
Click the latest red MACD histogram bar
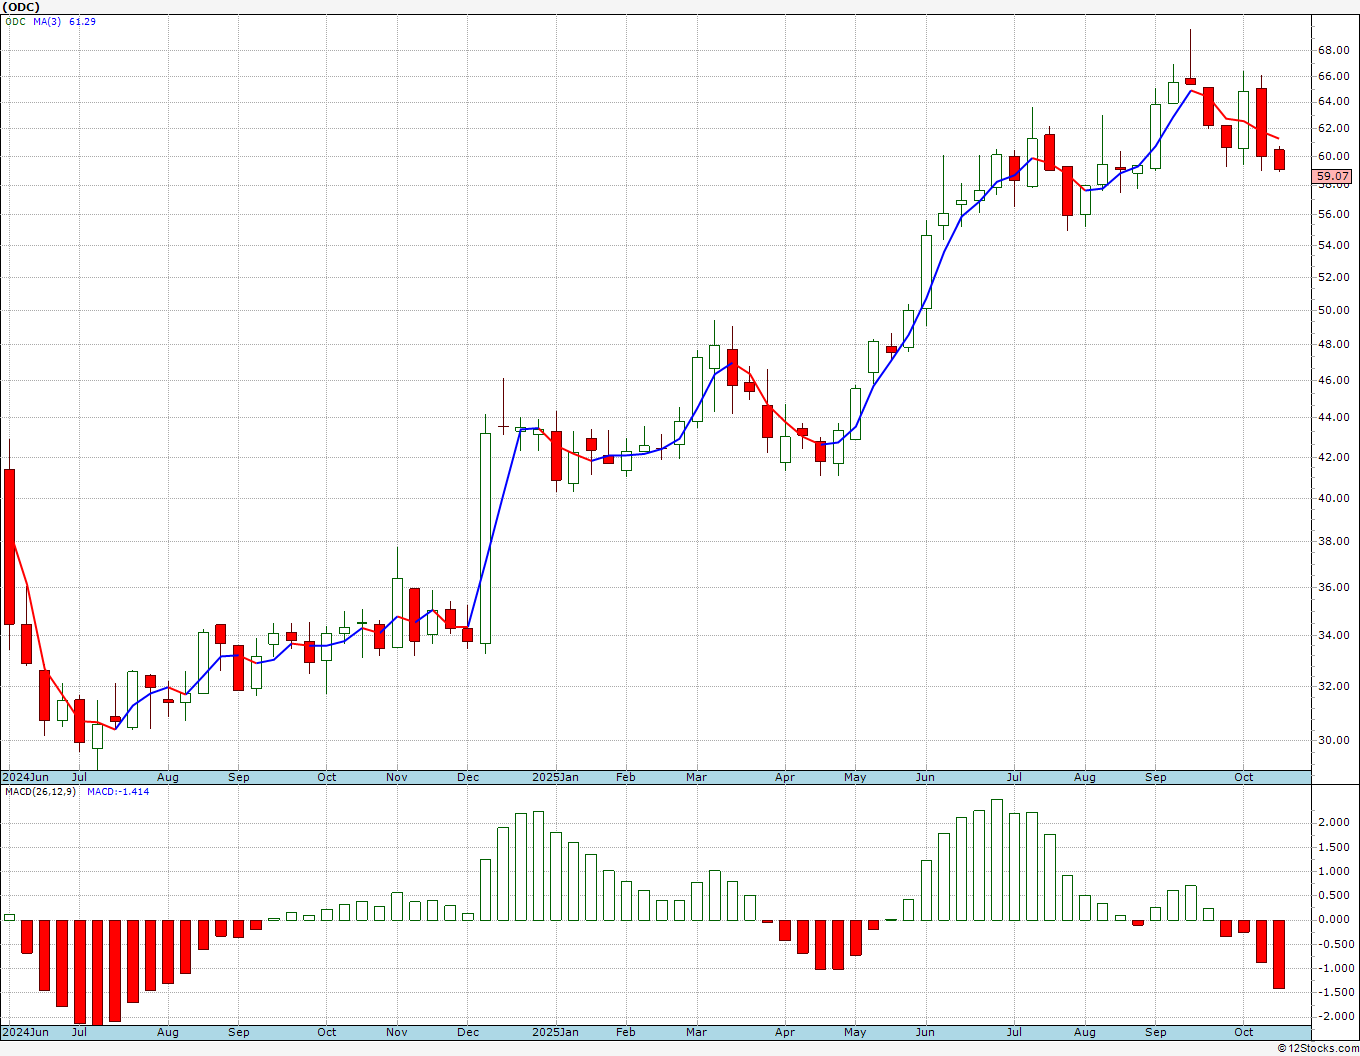point(1279,954)
